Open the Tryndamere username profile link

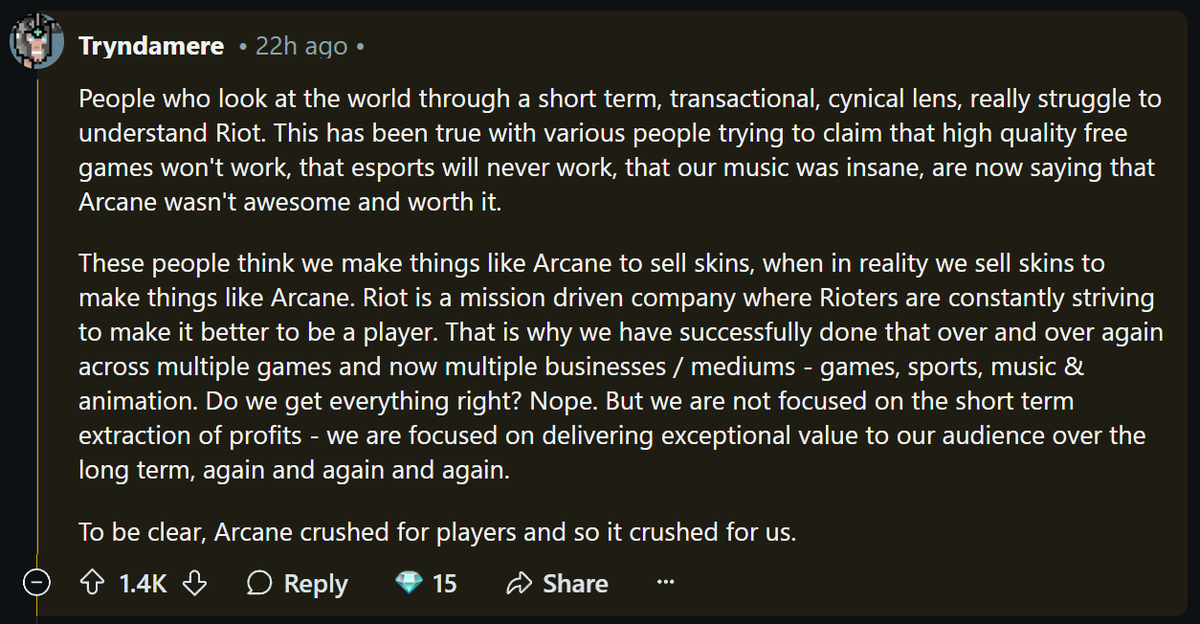[152, 46]
